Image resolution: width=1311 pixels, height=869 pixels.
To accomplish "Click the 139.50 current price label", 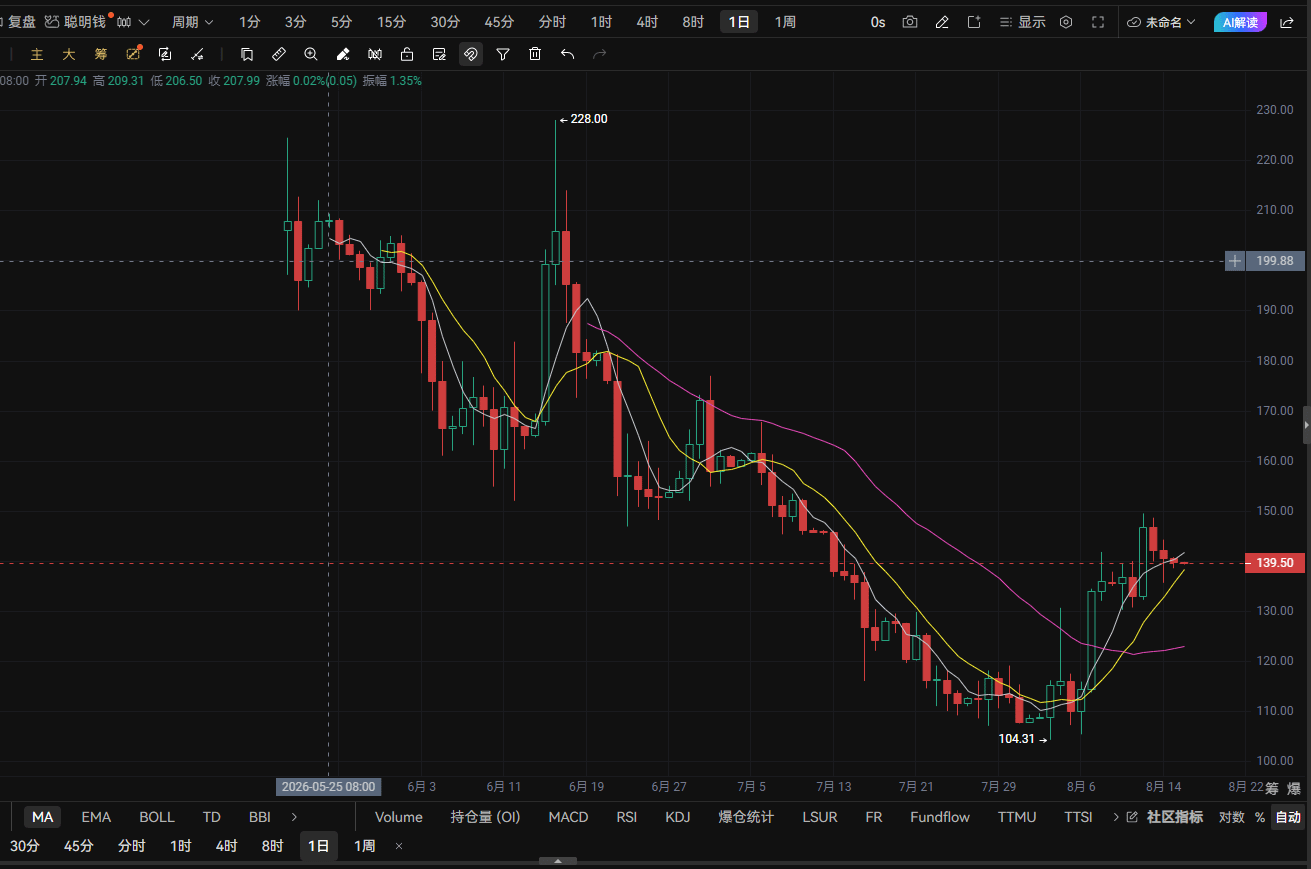I will [x=1275, y=563].
